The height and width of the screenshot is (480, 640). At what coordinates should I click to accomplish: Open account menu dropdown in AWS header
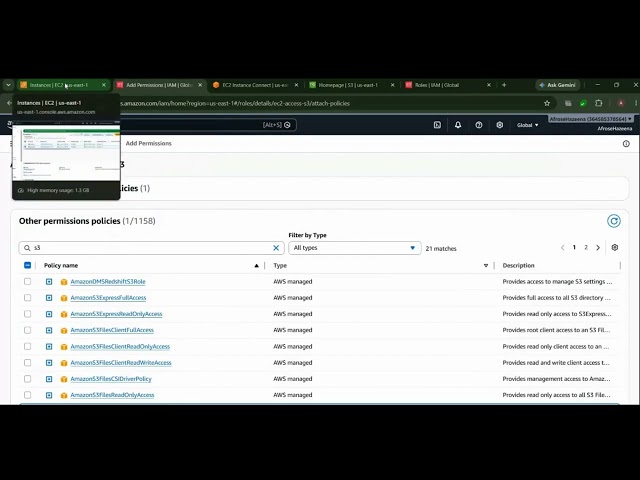(x=591, y=119)
